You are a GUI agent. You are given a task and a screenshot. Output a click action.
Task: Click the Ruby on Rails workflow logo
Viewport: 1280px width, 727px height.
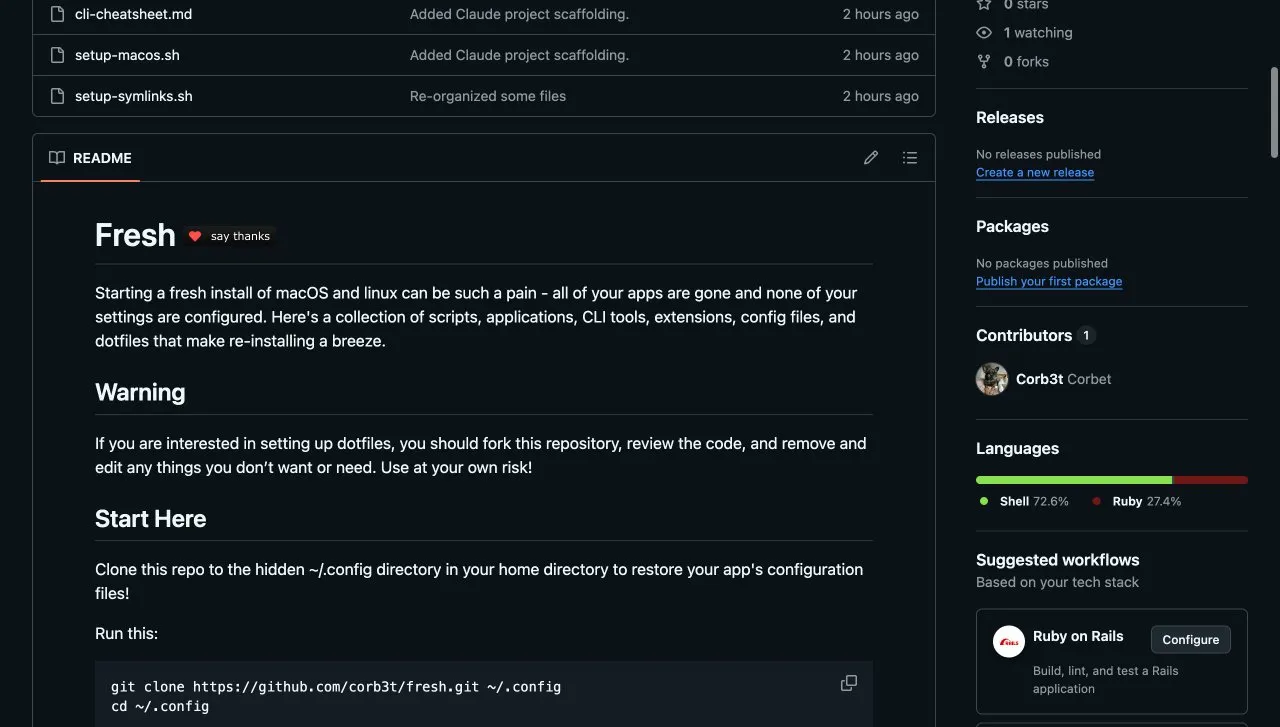(1008, 641)
